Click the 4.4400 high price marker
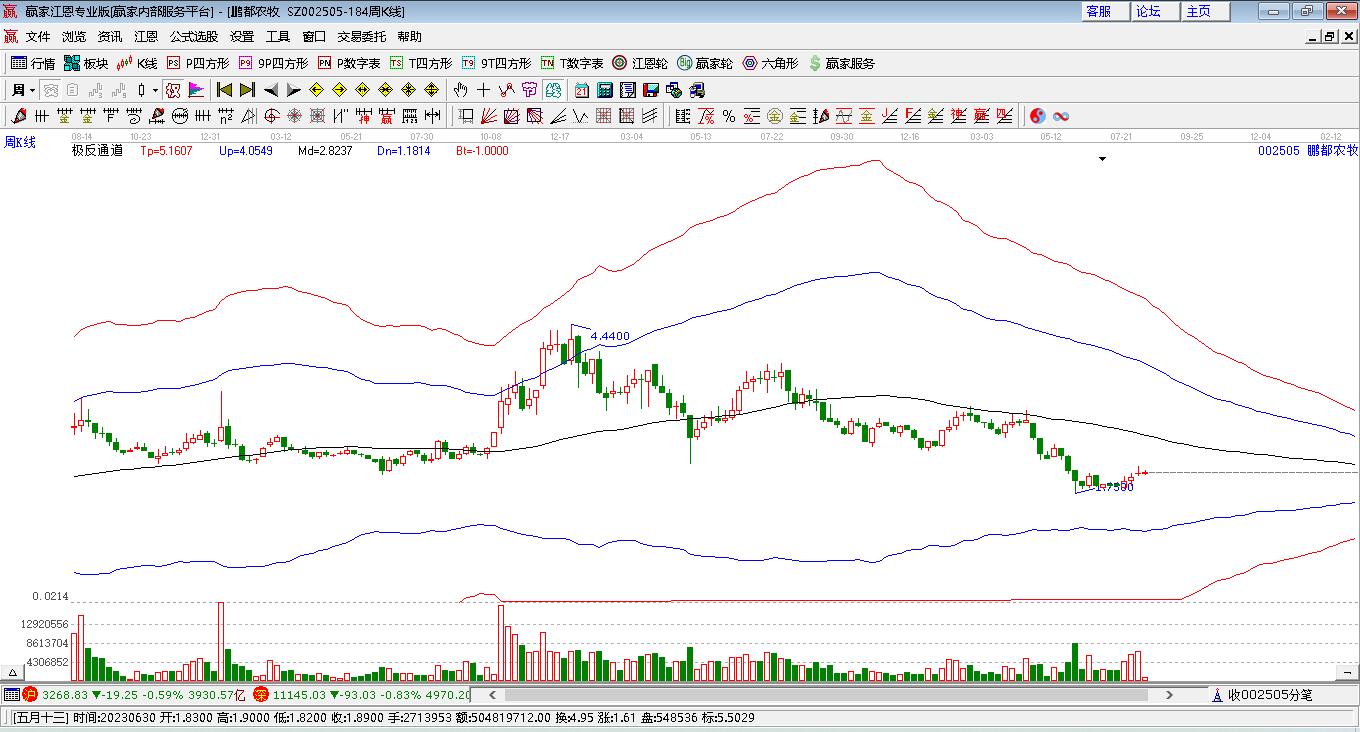This screenshot has width=1360, height=732. [x=610, y=336]
